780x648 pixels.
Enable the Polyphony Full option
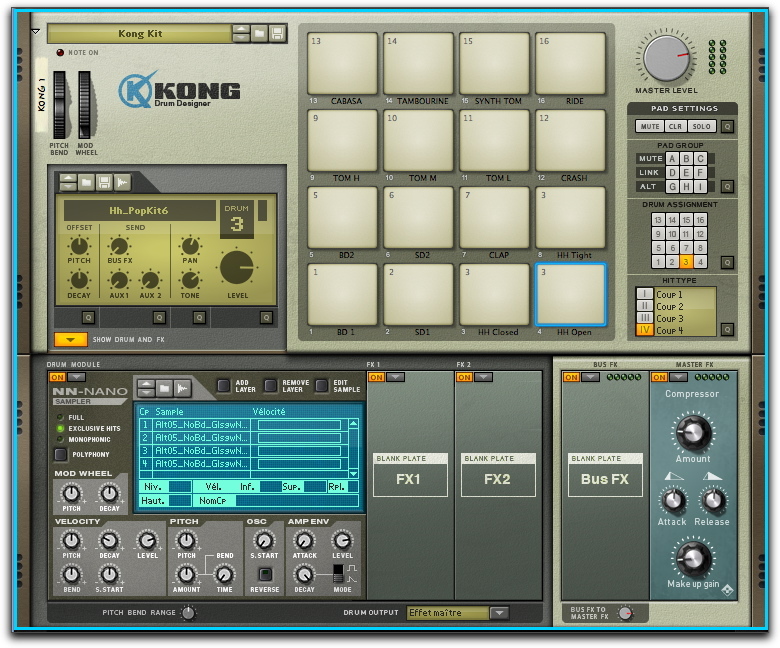pos(61,417)
